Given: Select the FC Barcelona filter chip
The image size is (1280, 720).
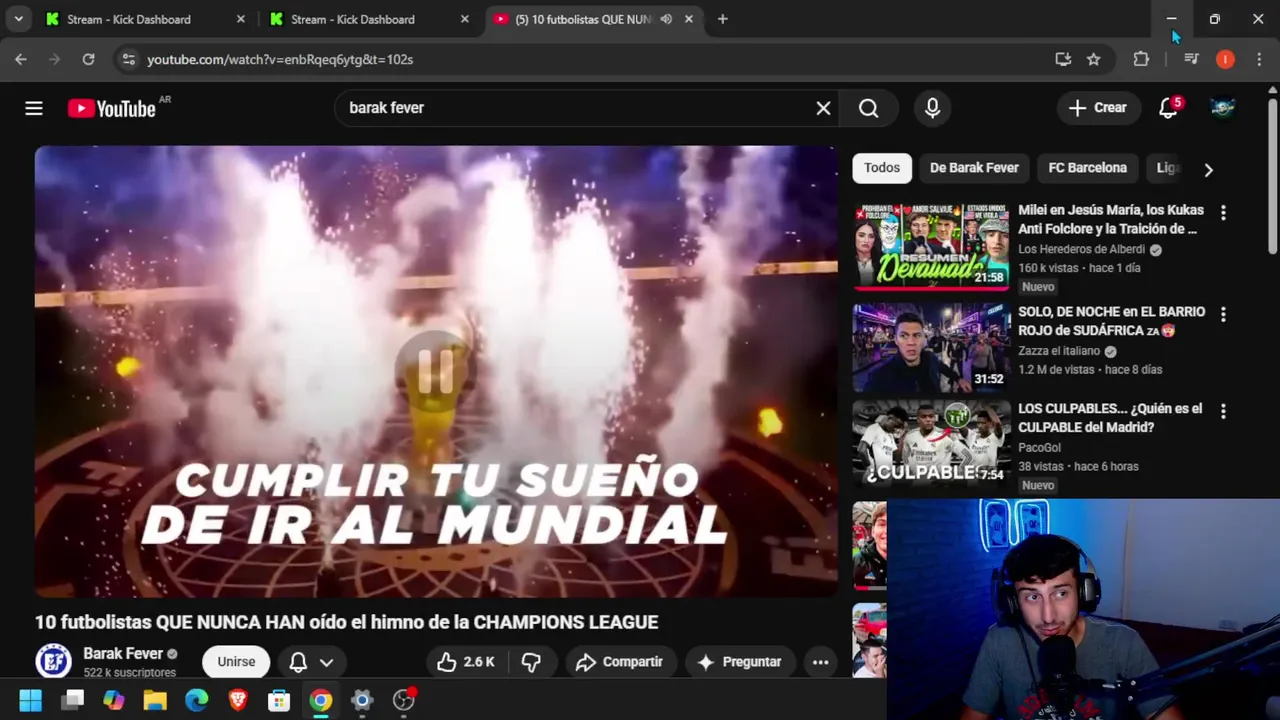Looking at the screenshot, I should click(x=1087, y=168).
